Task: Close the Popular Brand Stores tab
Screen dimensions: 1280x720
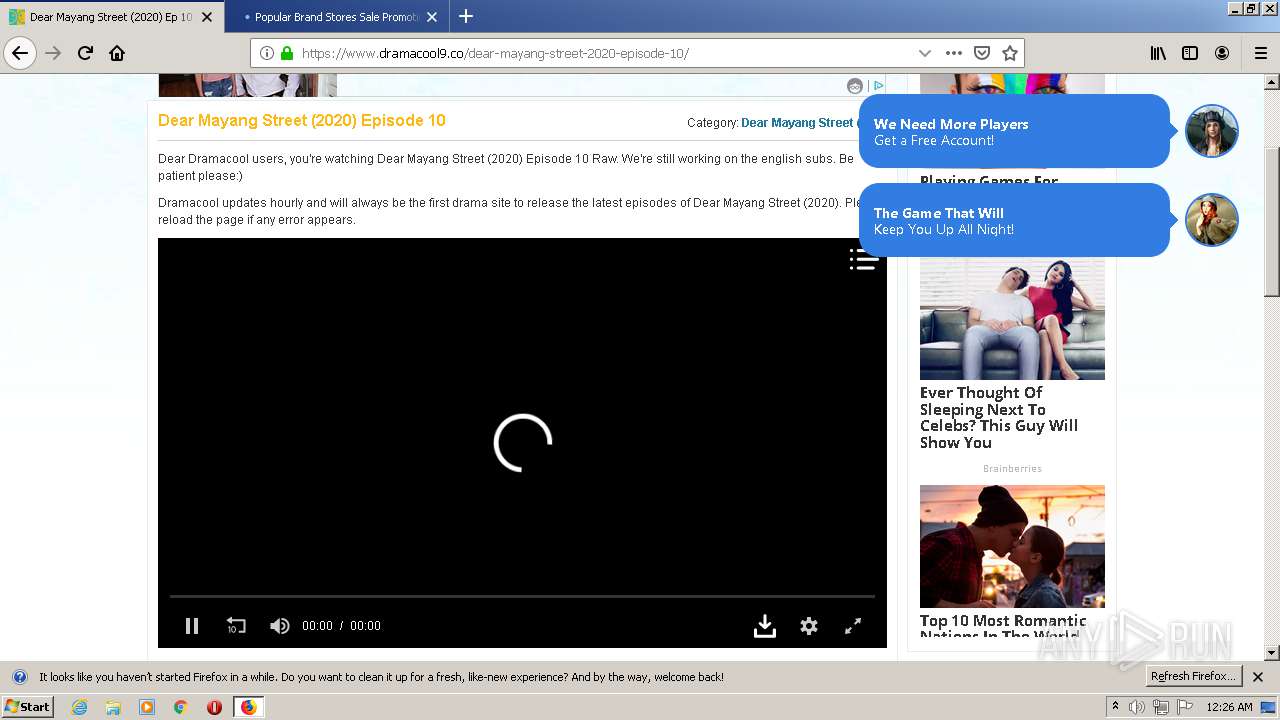Action: click(x=432, y=17)
